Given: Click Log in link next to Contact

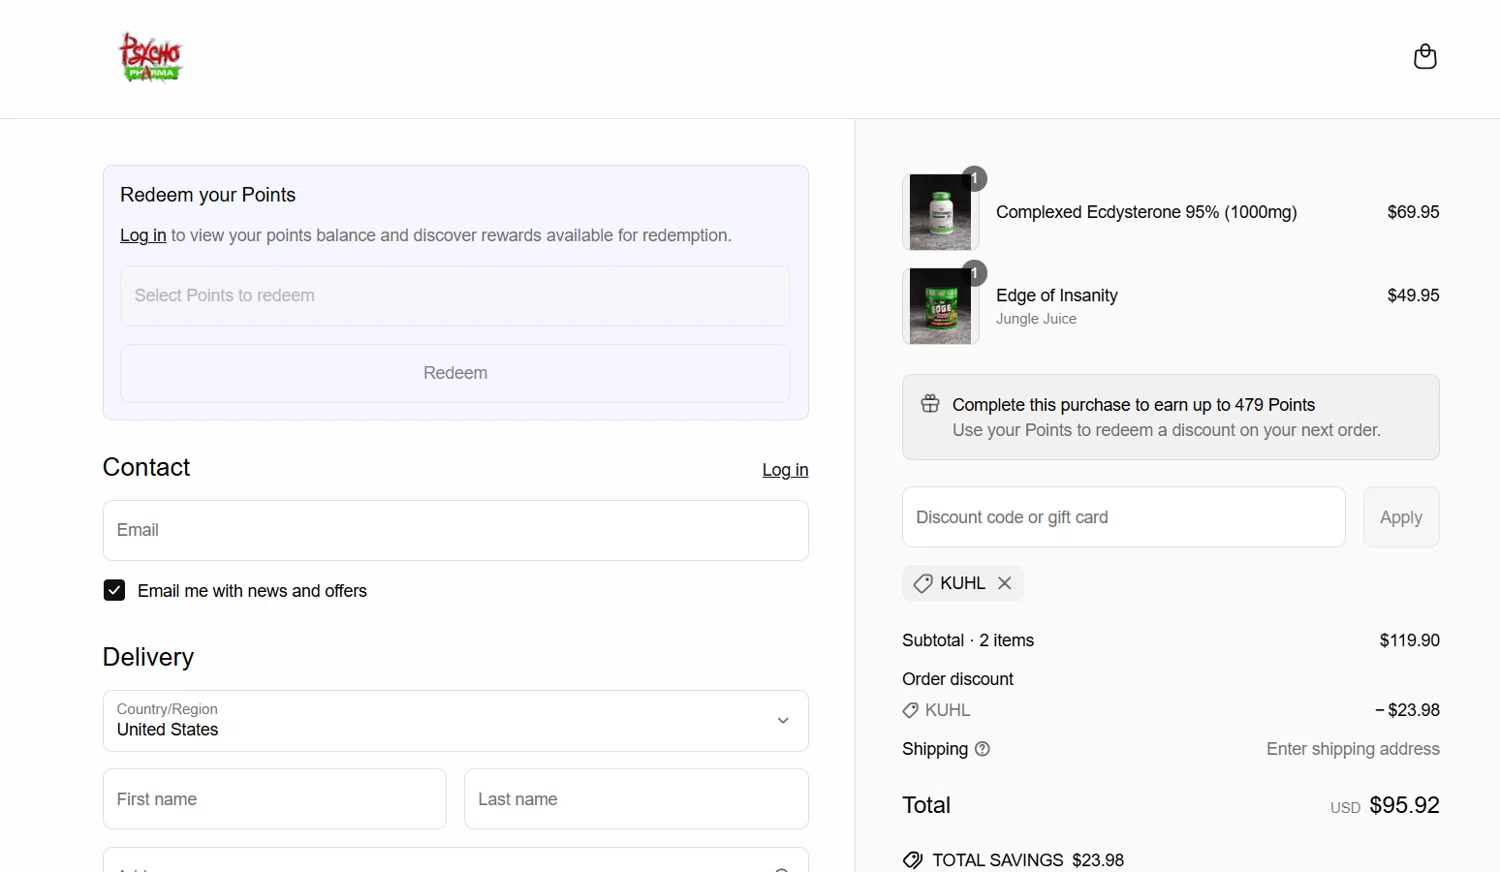Looking at the screenshot, I should [x=785, y=470].
